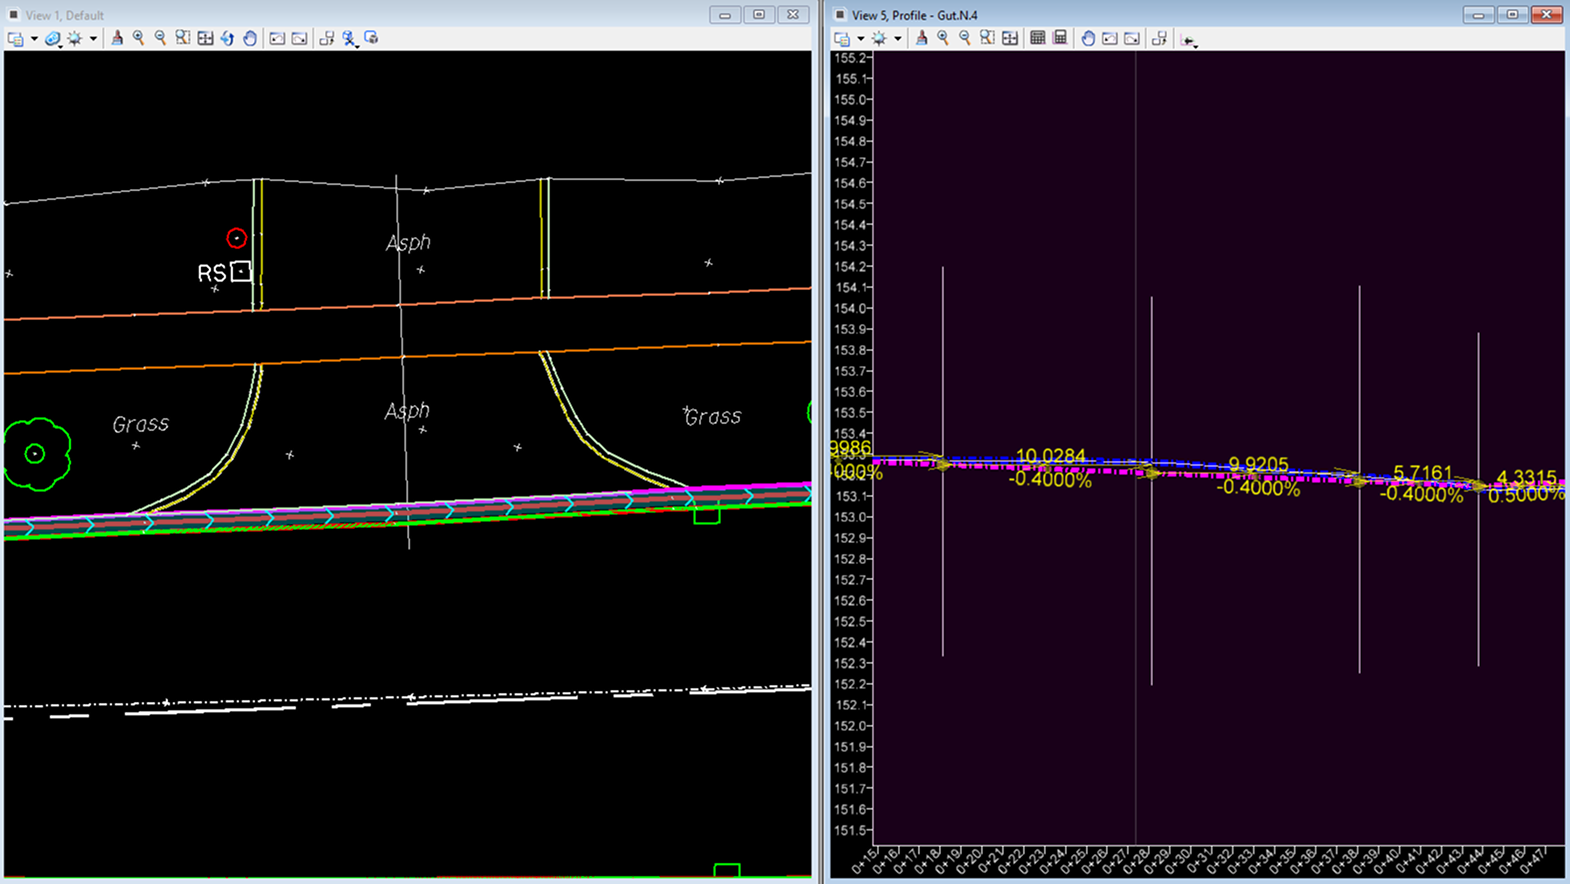The width and height of the screenshot is (1570, 884).
Task: Open first calculator-grid tool in profile toolbar
Action: click(1037, 38)
